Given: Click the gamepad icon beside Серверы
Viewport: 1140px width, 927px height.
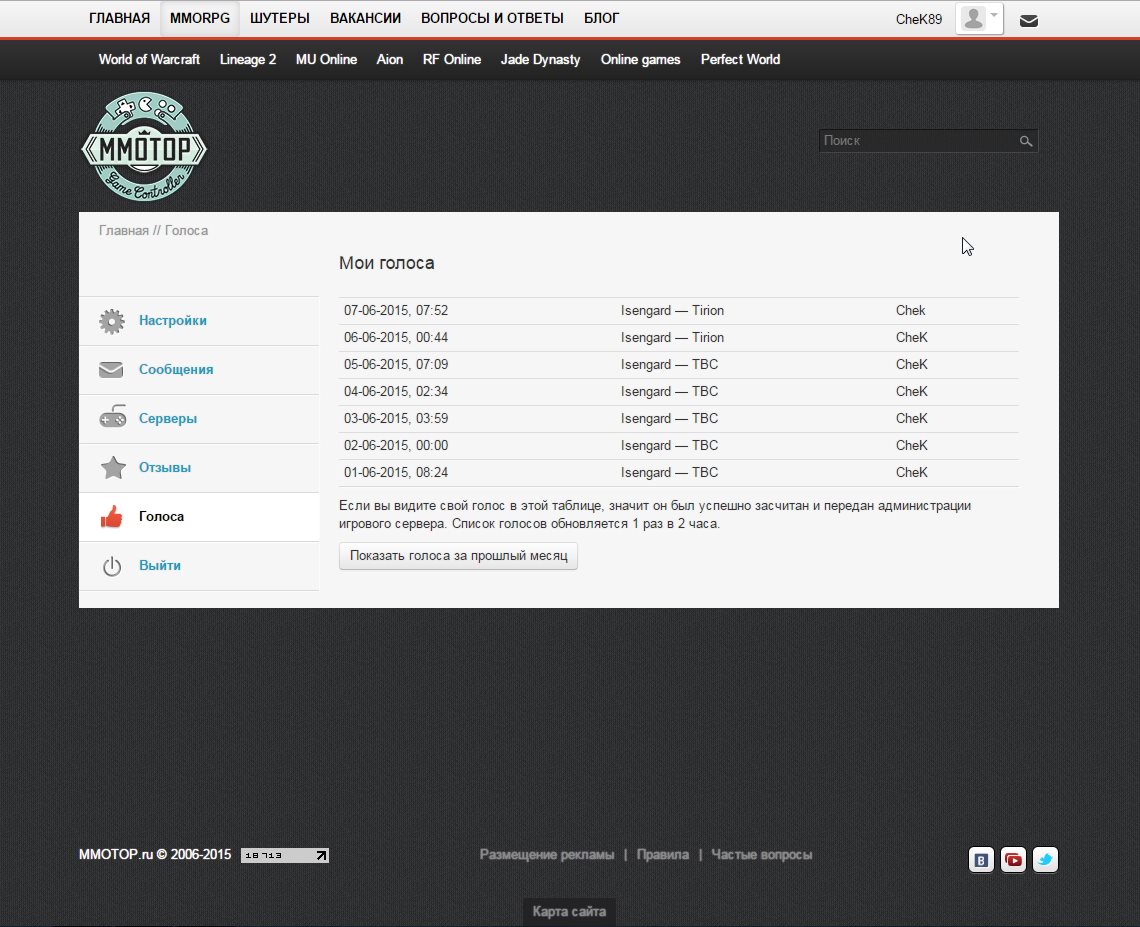Looking at the screenshot, I should (113, 417).
